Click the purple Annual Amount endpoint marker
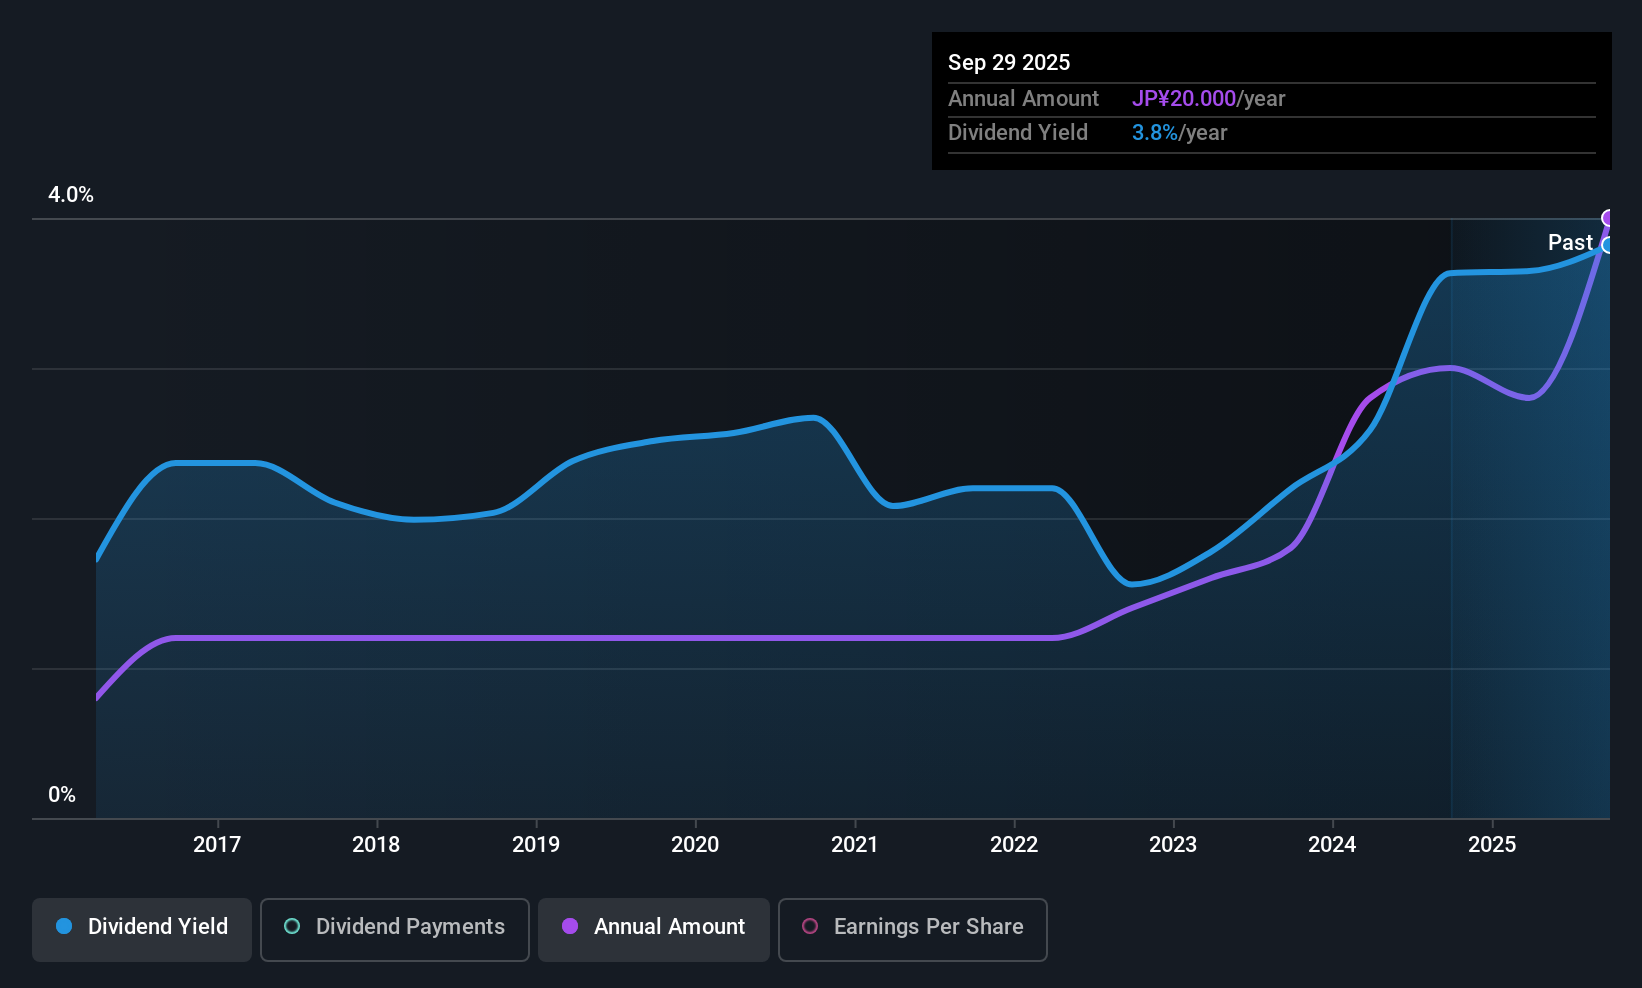Image resolution: width=1642 pixels, height=988 pixels. [1608, 218]
